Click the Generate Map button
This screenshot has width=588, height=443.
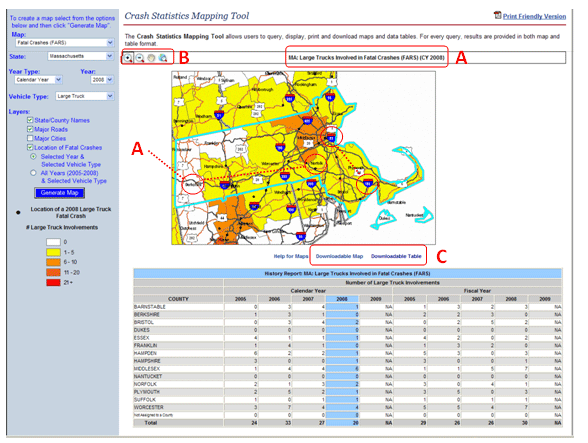tap(60, 193)
